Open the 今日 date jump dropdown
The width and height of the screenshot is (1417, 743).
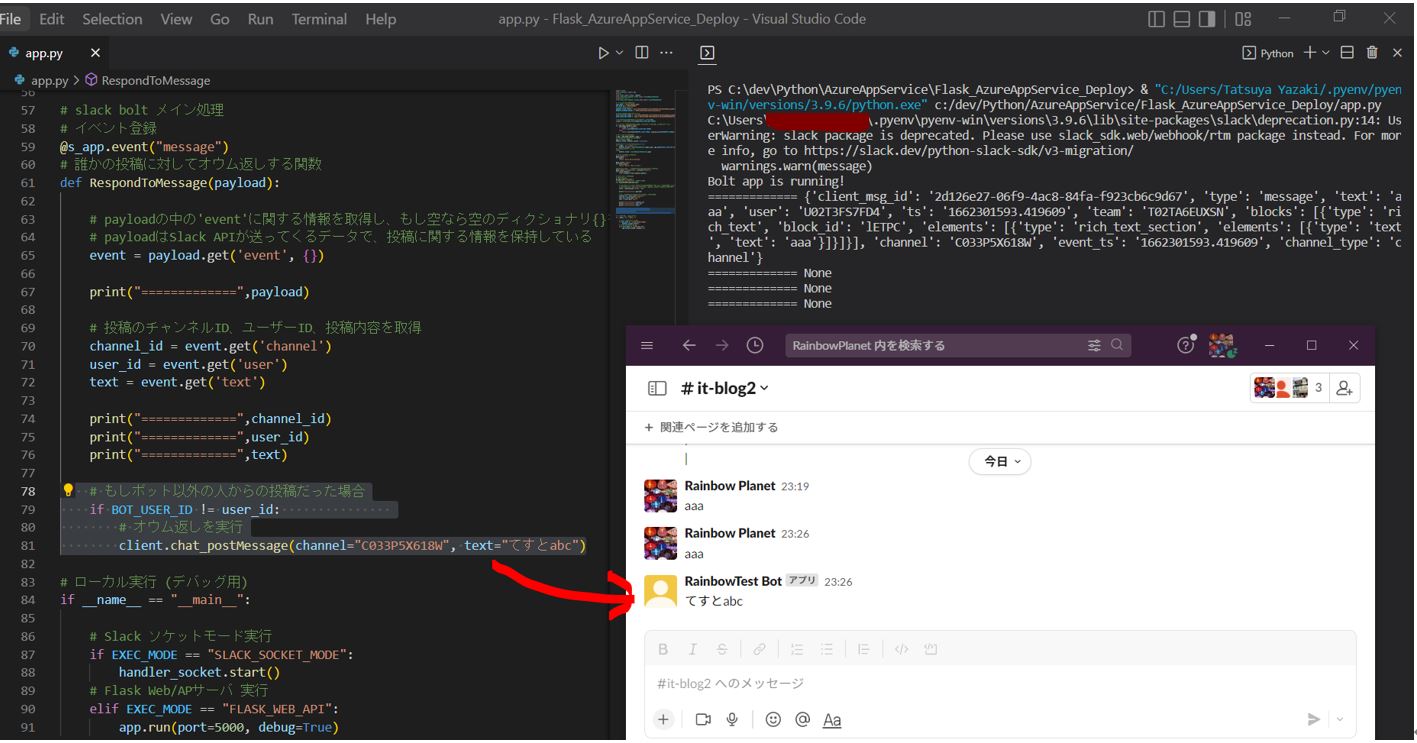(999, 462)
